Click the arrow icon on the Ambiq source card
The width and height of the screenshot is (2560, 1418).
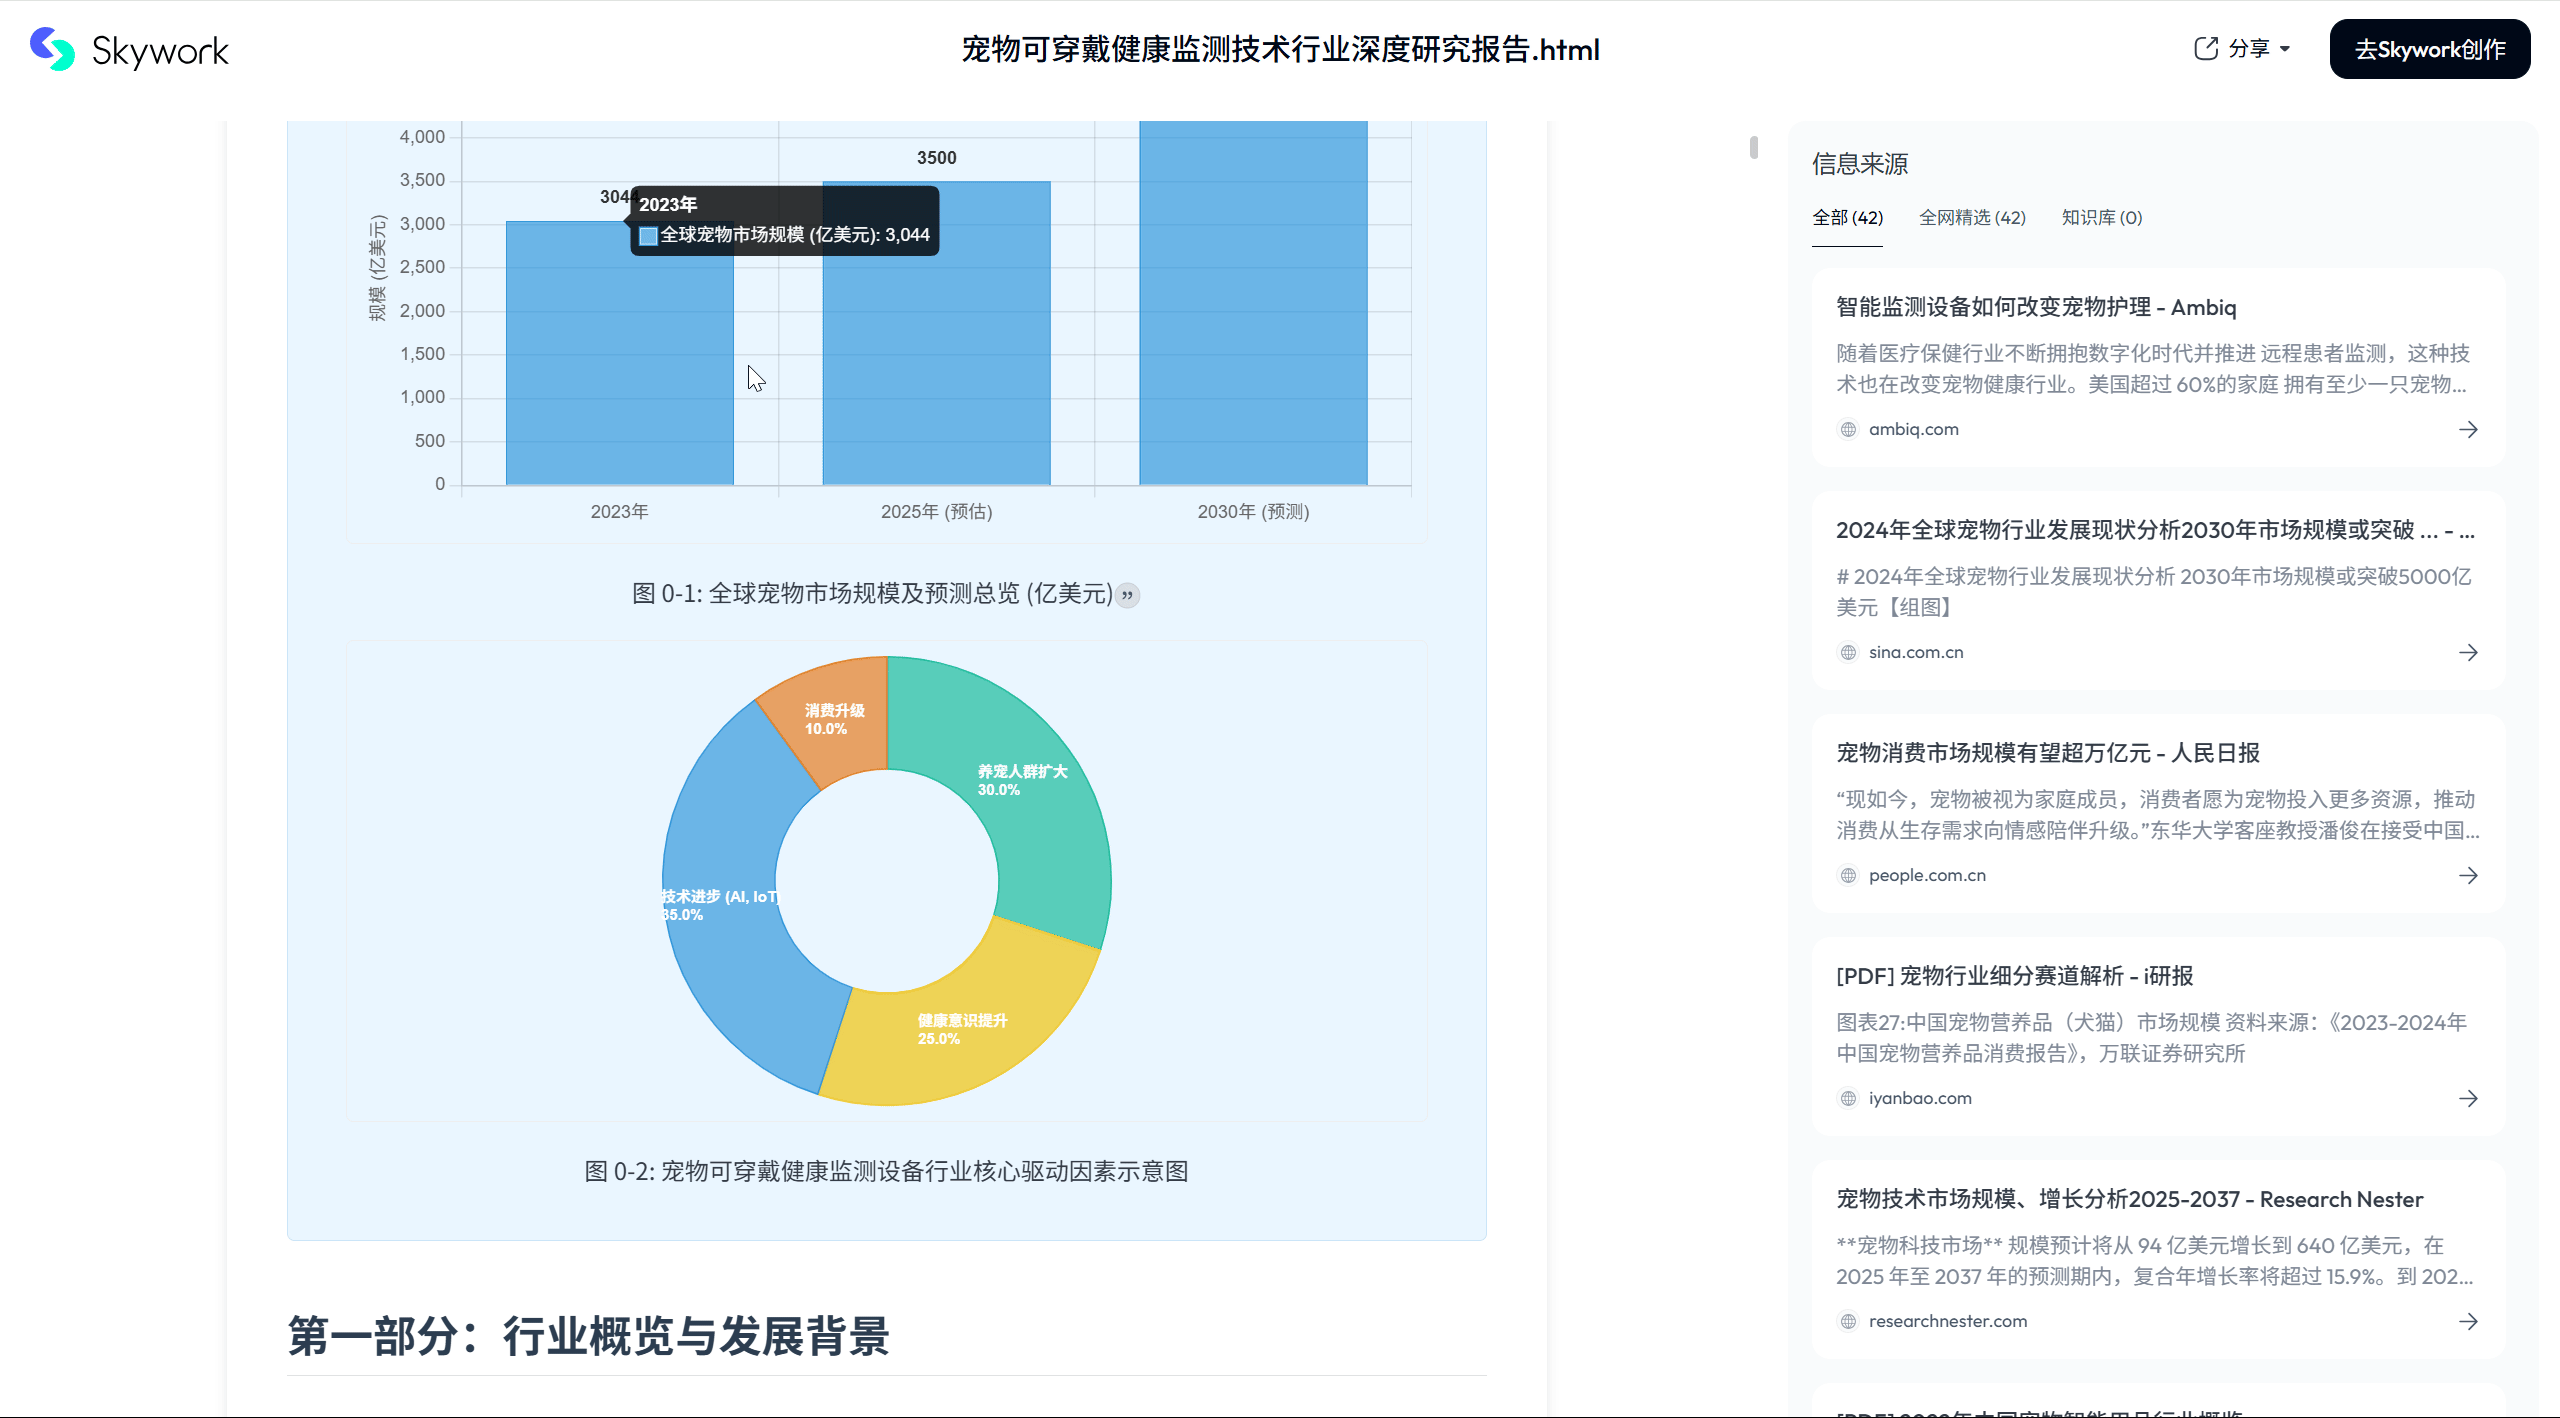(x=2469, y=429)
